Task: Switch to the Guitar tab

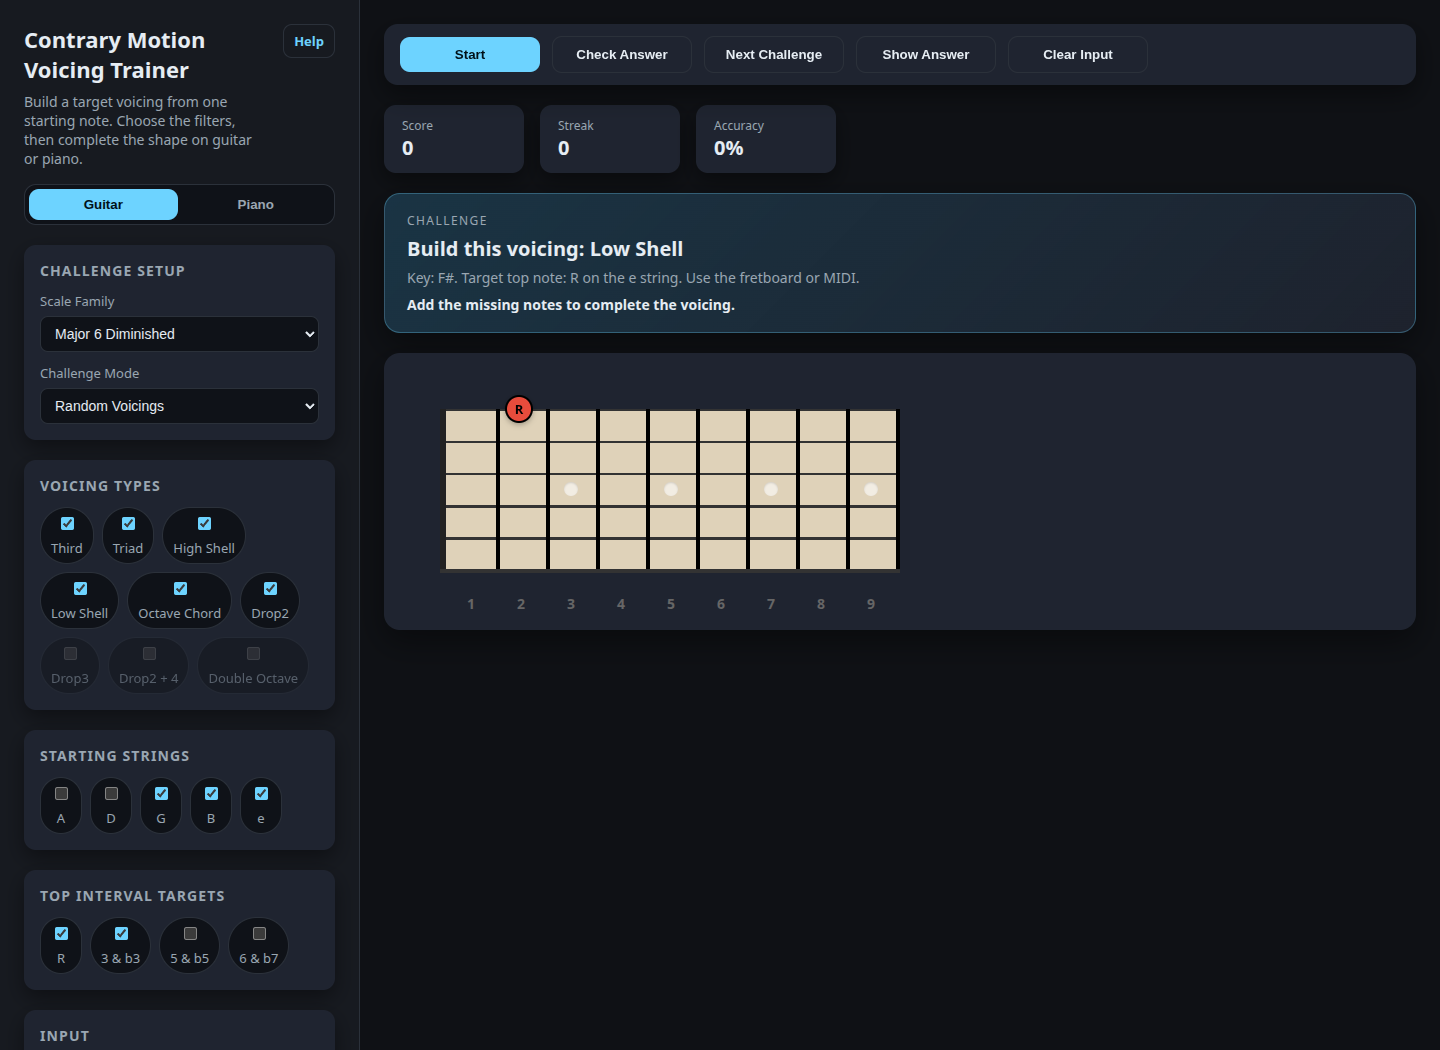Action: pyautogui.click(x=103, y=204)
